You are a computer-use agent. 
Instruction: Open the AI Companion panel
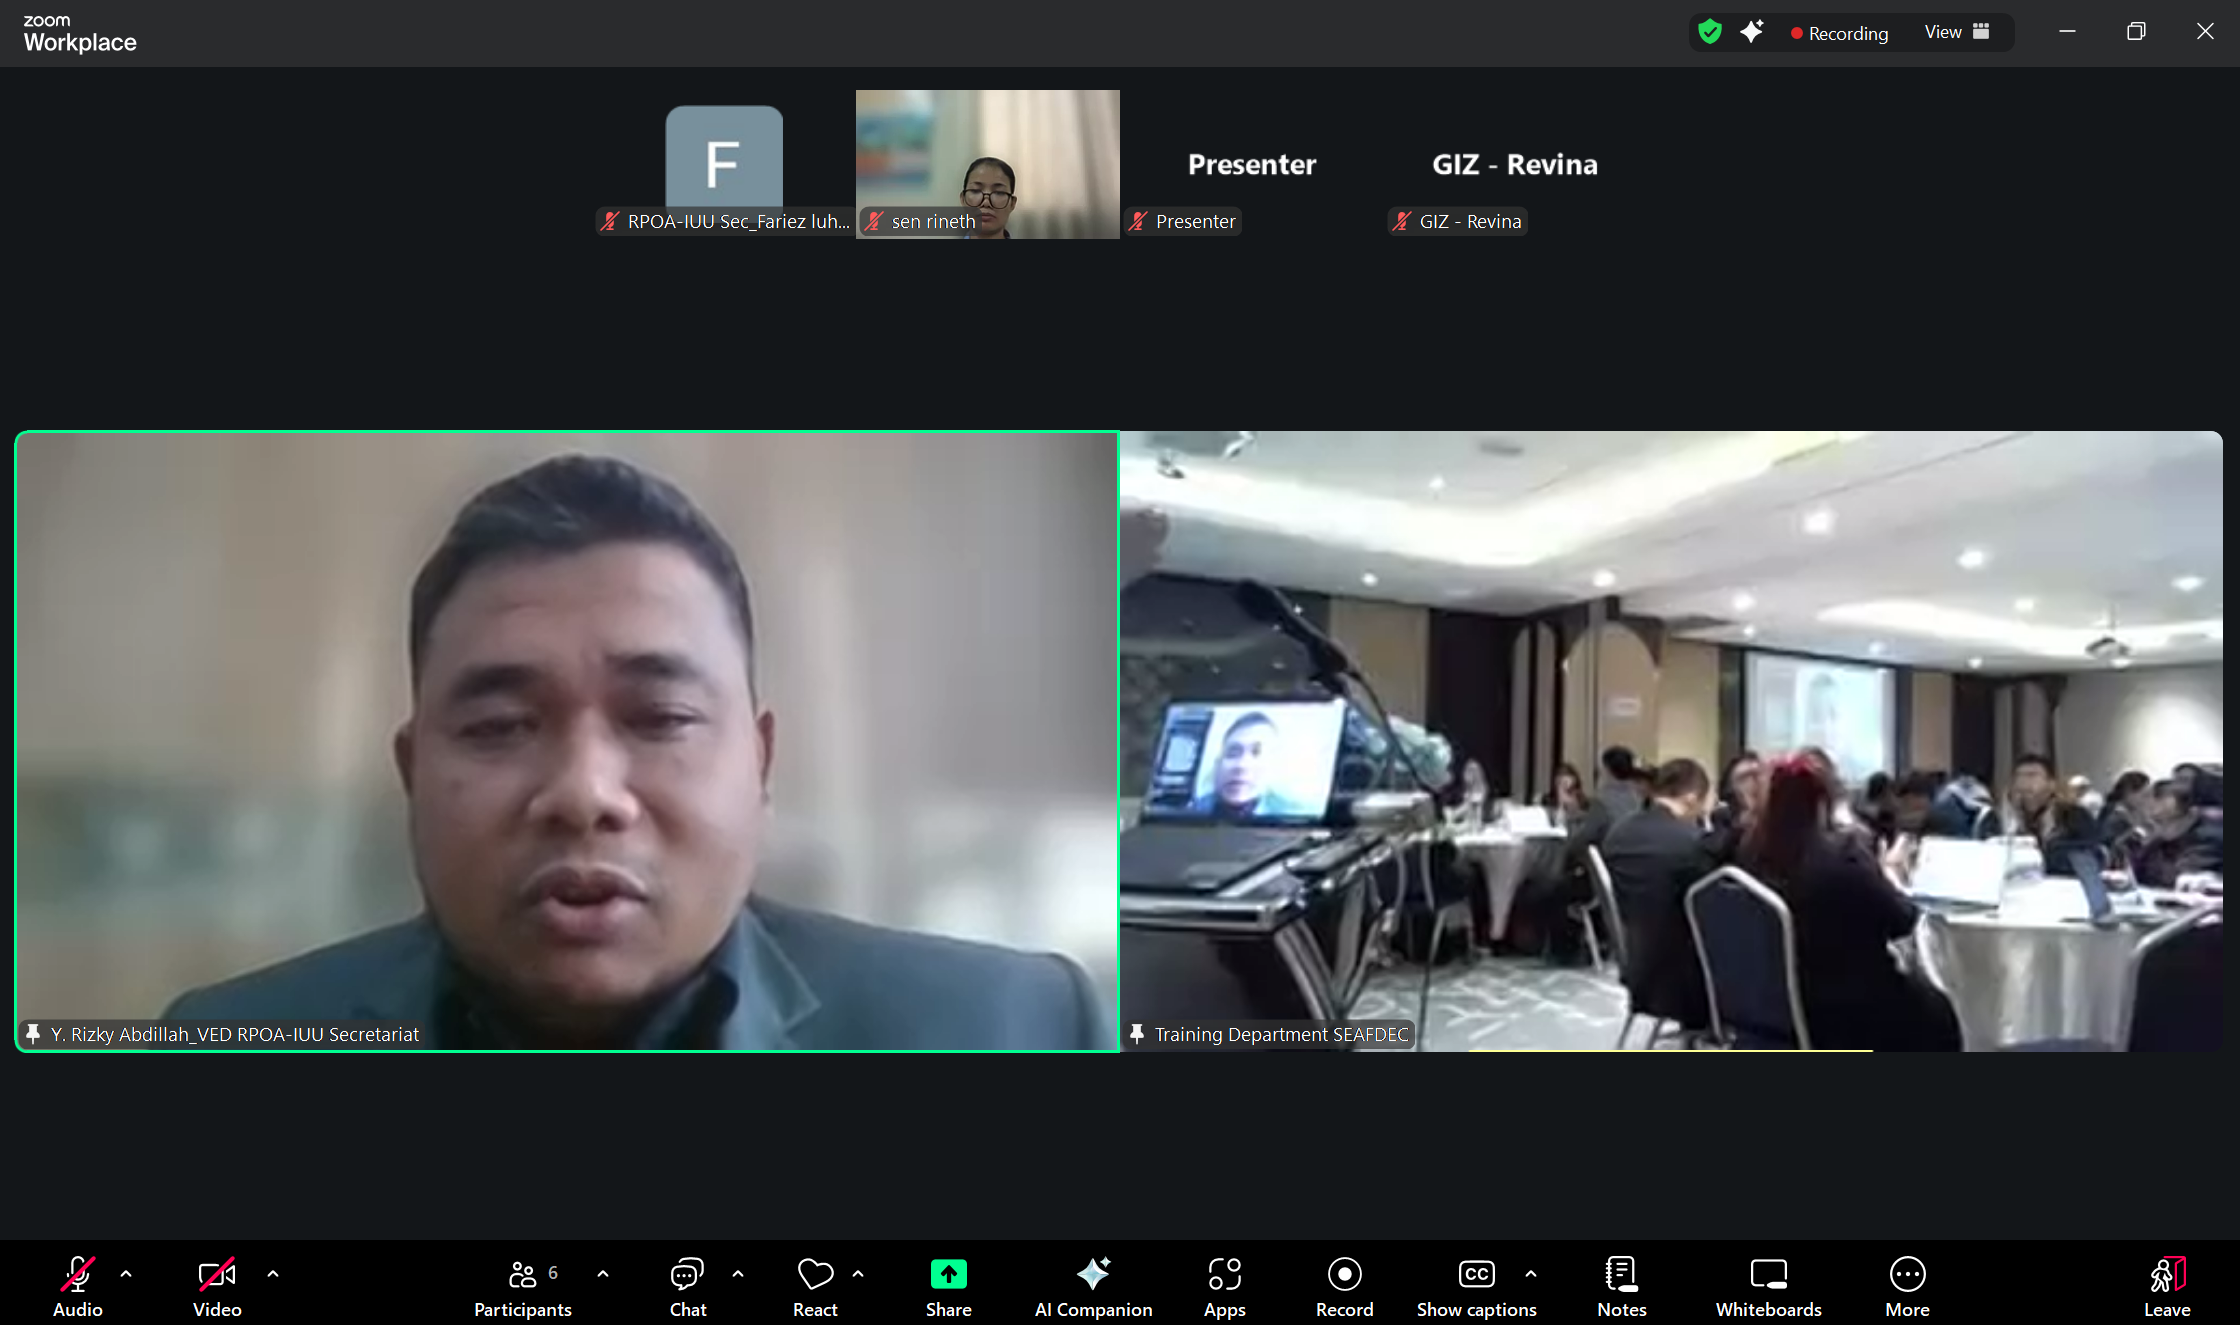[x=1093, y=1286]
